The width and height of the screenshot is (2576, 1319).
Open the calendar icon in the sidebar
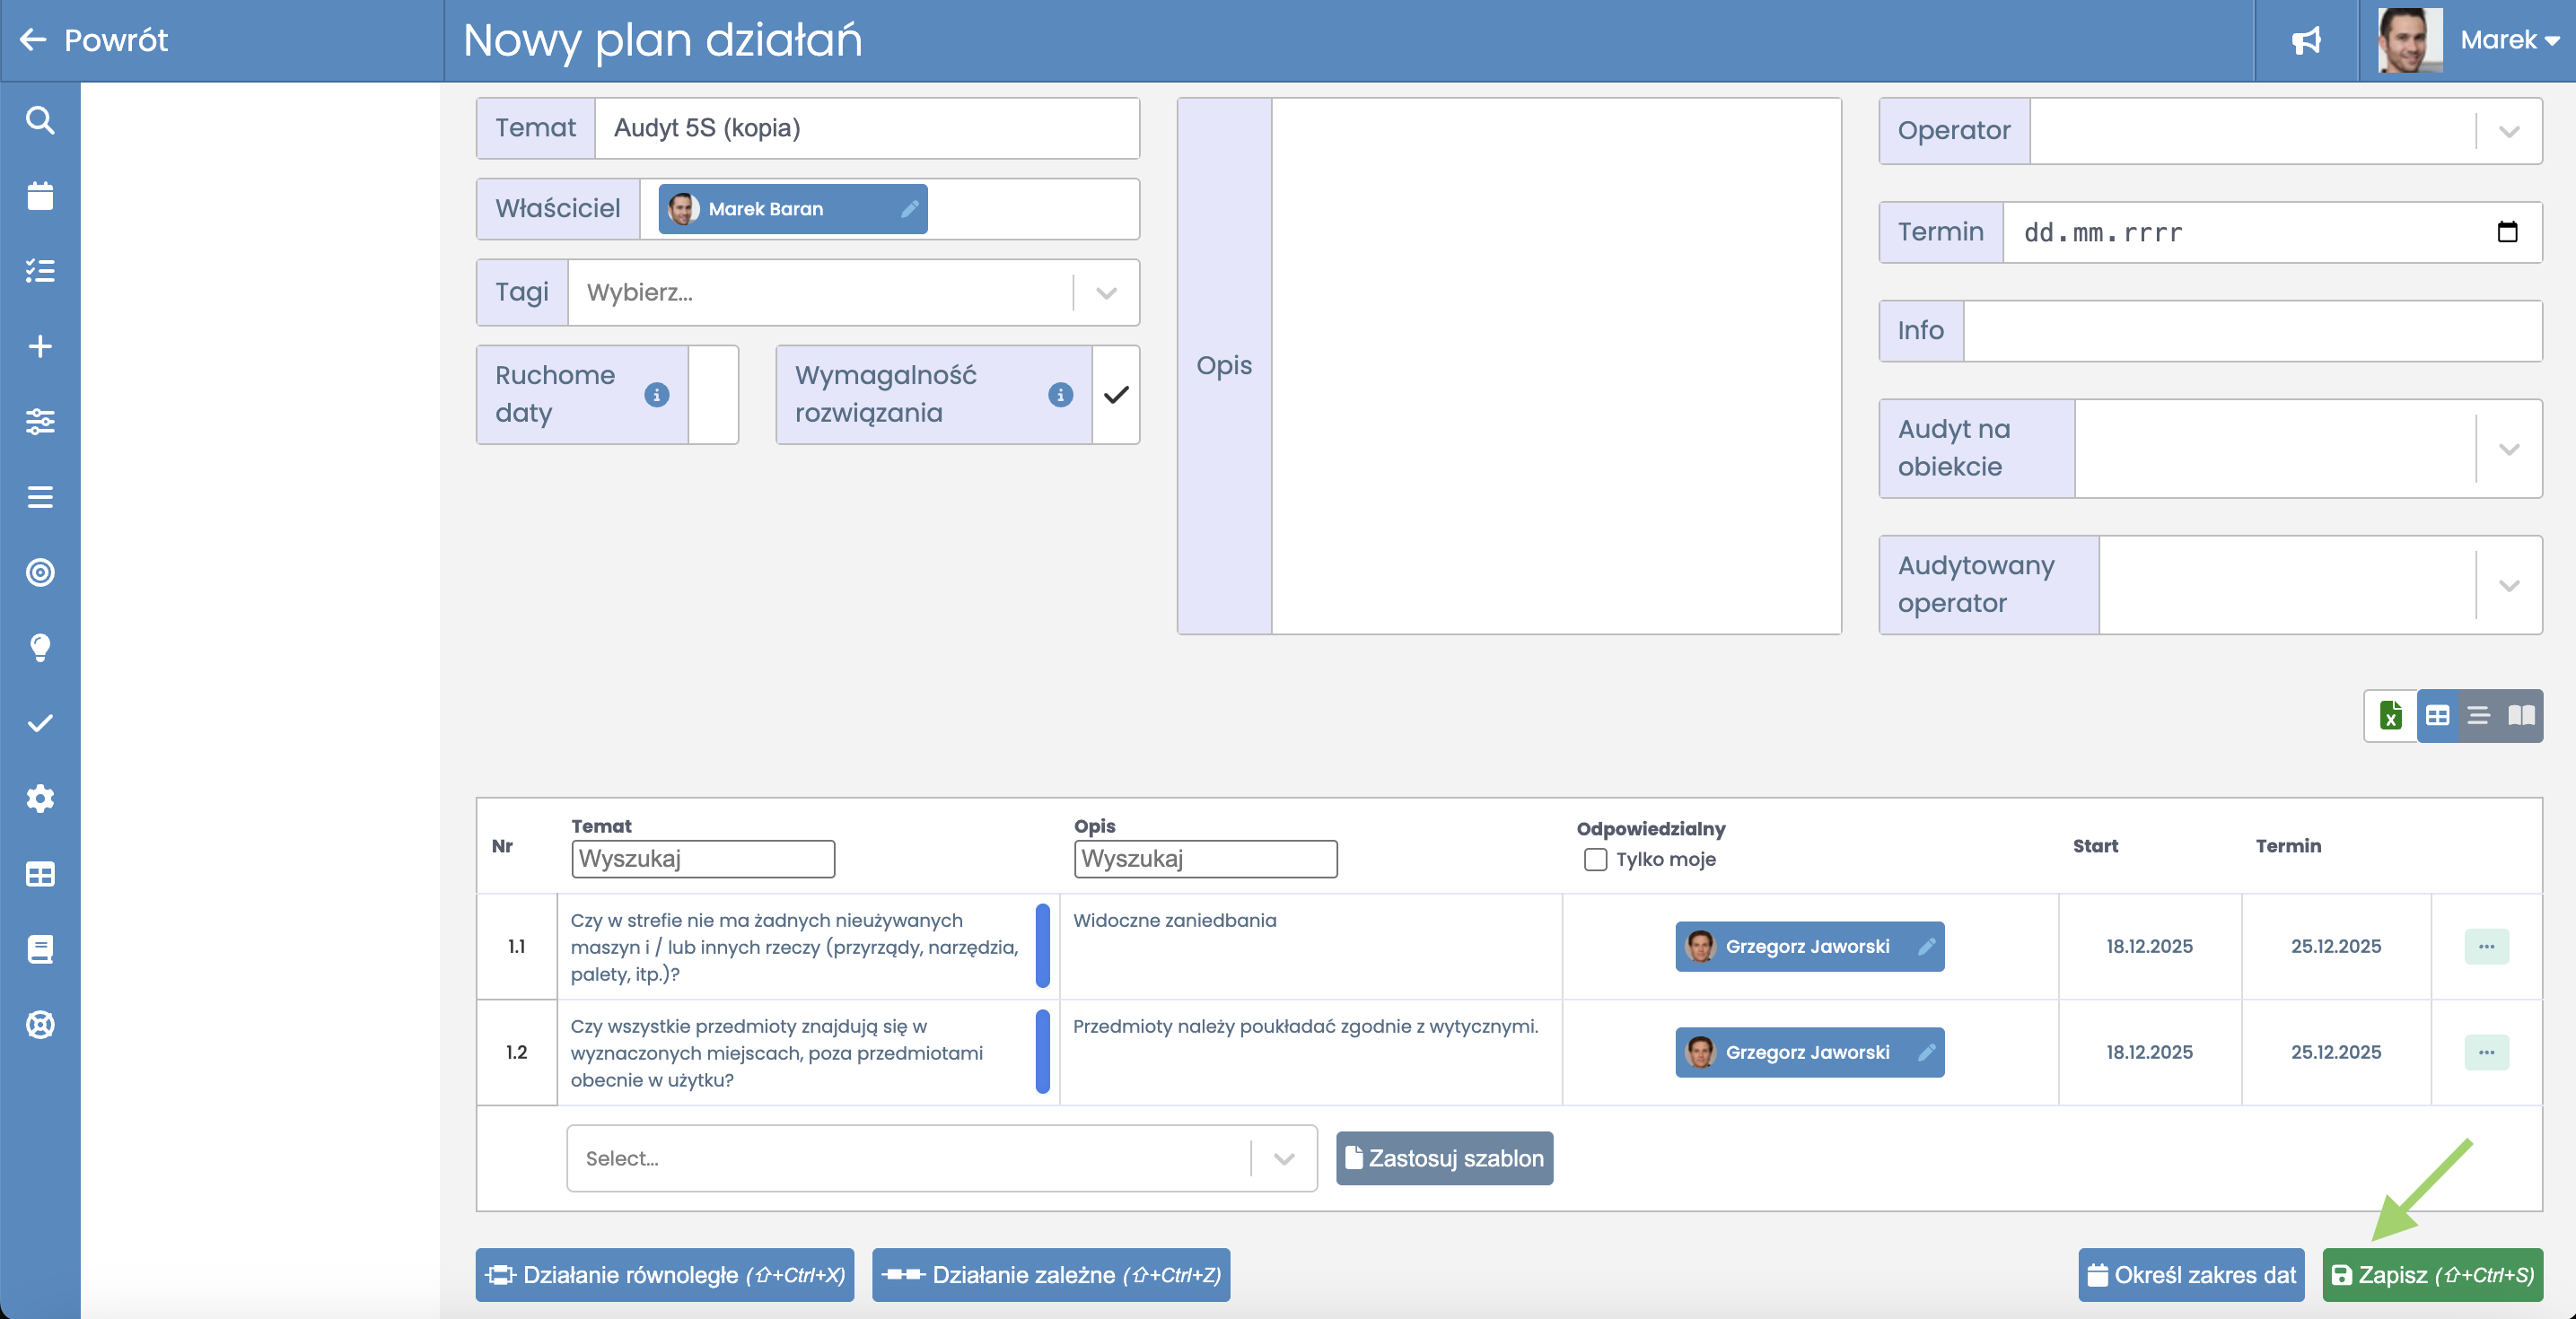point(40,196)
